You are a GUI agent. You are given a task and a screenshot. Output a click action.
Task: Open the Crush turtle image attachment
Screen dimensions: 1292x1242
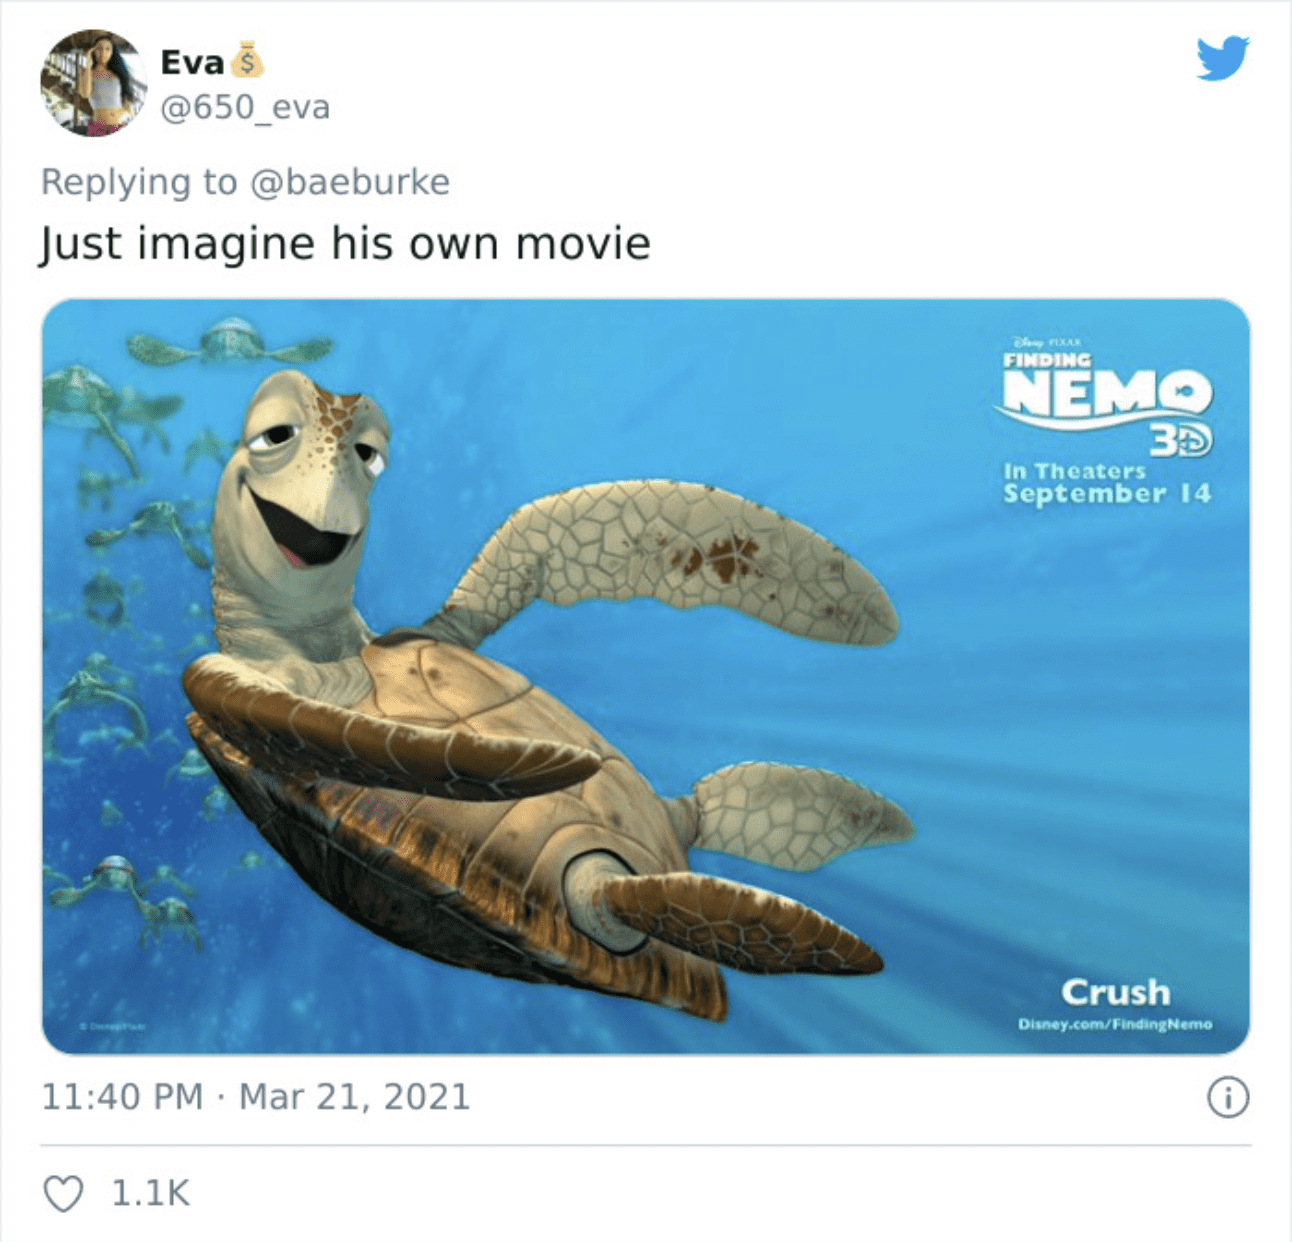pyautogui.click(x=646, y=677)
